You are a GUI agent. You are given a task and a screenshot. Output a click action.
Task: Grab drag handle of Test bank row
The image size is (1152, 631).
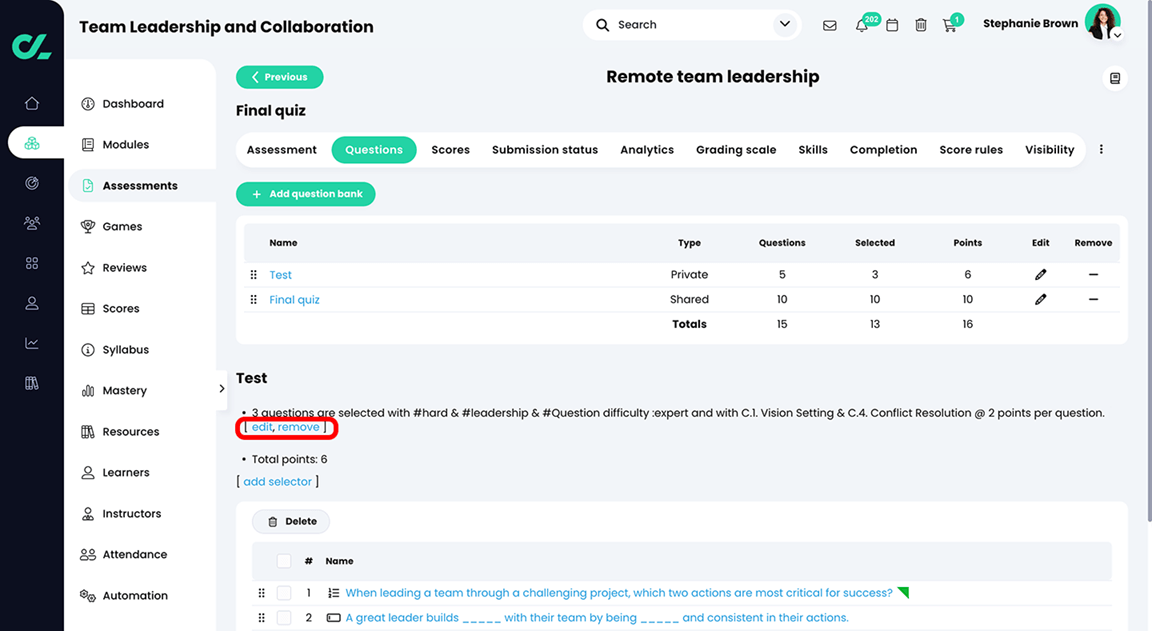coord(253,275)
